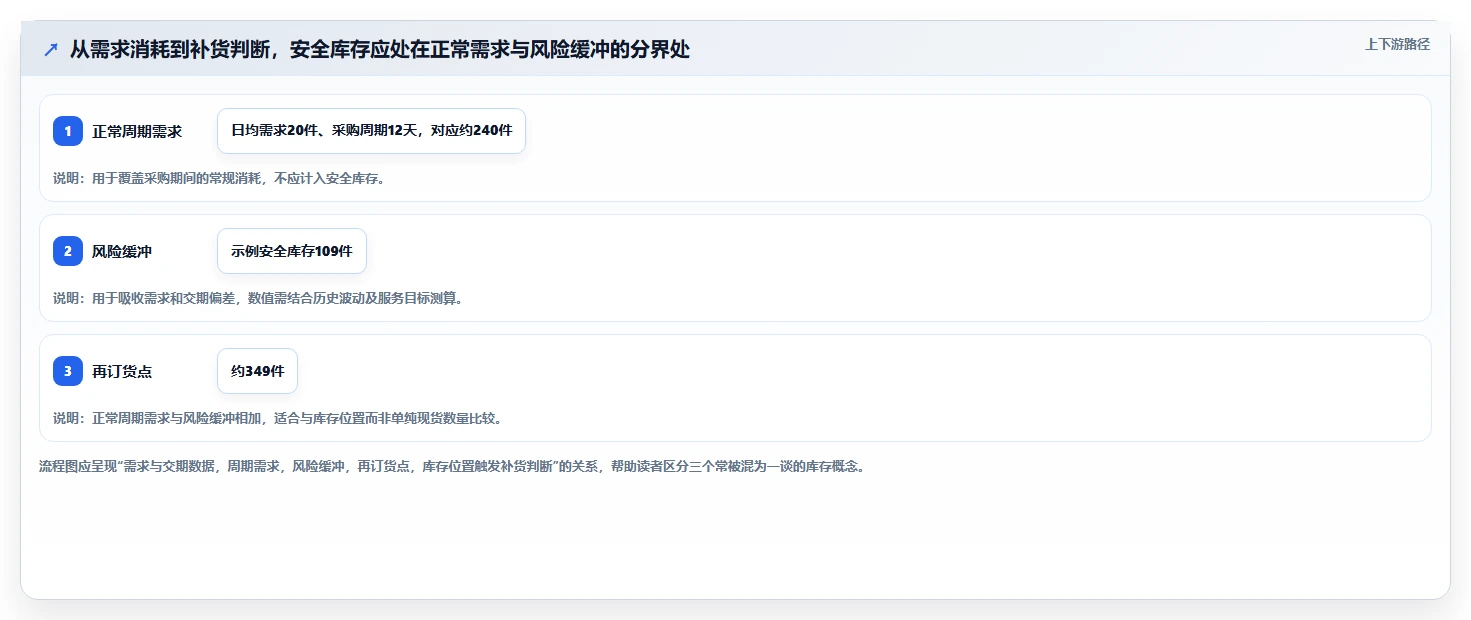Click the number 2 step badge
The height and width of the screenshot is (620, 1471).
68,251
